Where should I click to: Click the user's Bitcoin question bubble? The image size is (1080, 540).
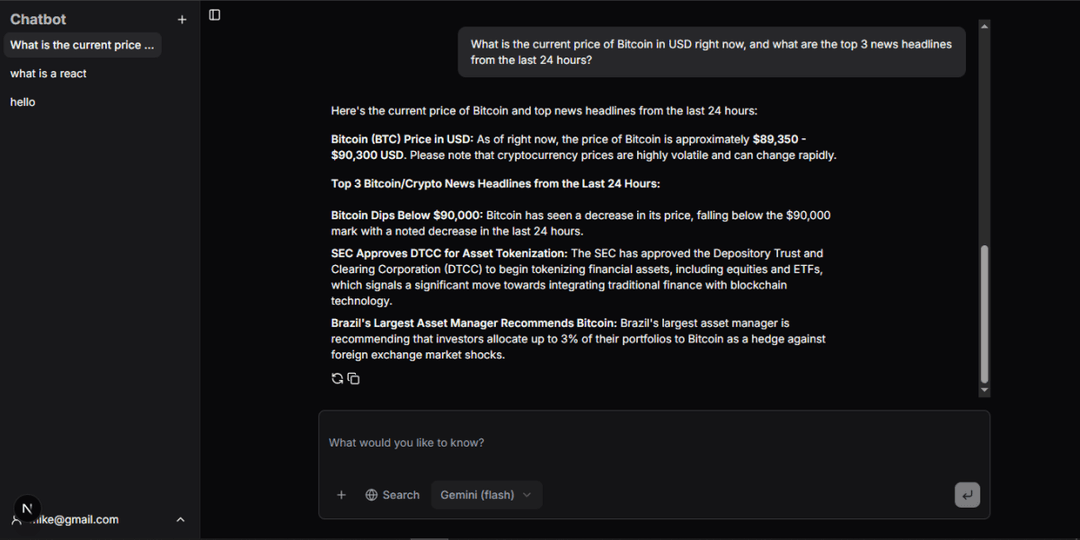point(711,52)
